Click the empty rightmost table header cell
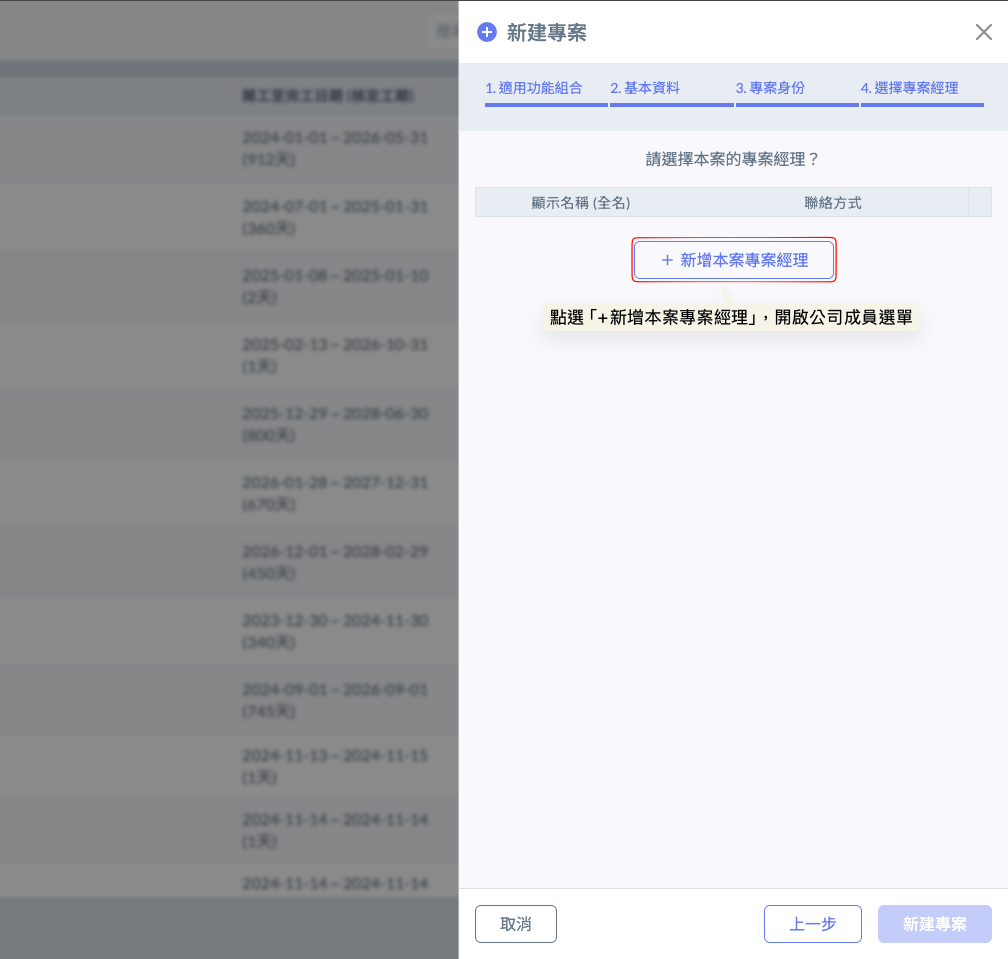Screen dimensions: 1008x959 [x=979, y=203]
